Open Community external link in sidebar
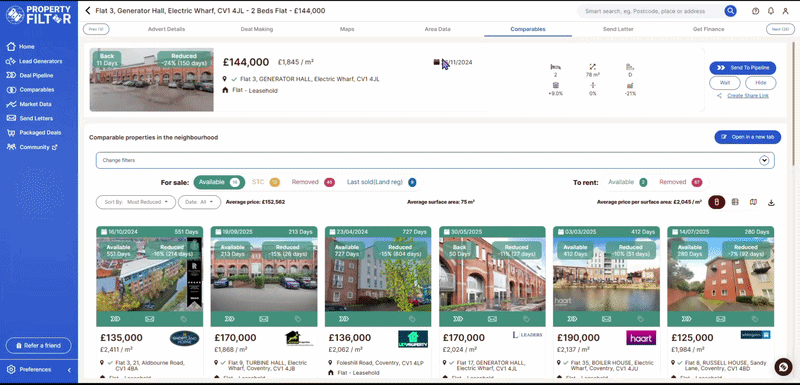This screenshot has width=800, height=385. (31, 147)
